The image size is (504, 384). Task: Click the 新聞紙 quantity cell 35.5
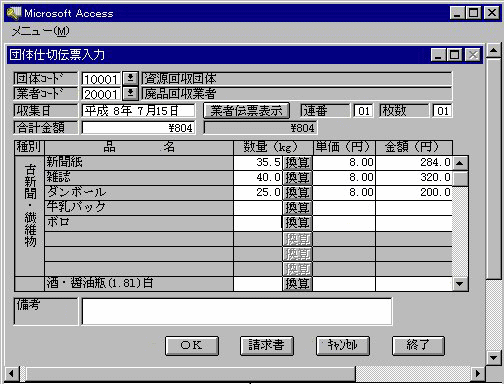coord(258,163)
